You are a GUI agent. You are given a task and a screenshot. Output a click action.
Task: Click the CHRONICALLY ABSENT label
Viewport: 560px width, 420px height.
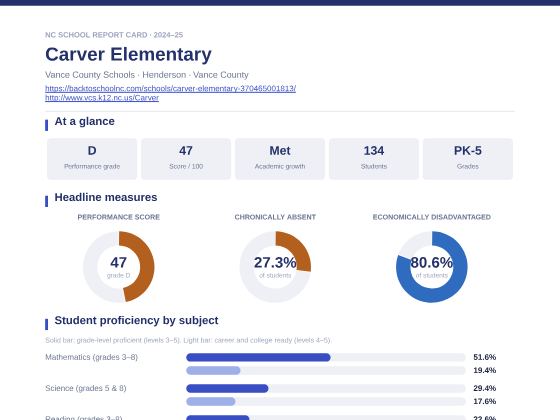coord(275,217)
